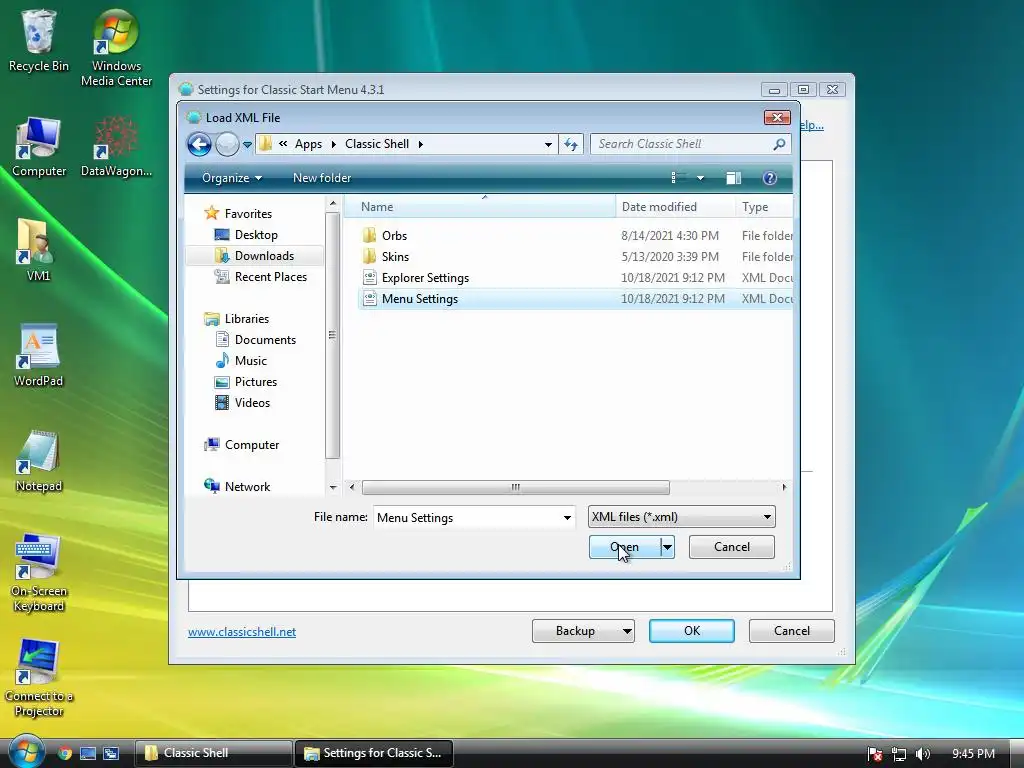Click Cancel in the Load XML File dialog
This screenshot has width=1024, height=768.
click(731, 547)
